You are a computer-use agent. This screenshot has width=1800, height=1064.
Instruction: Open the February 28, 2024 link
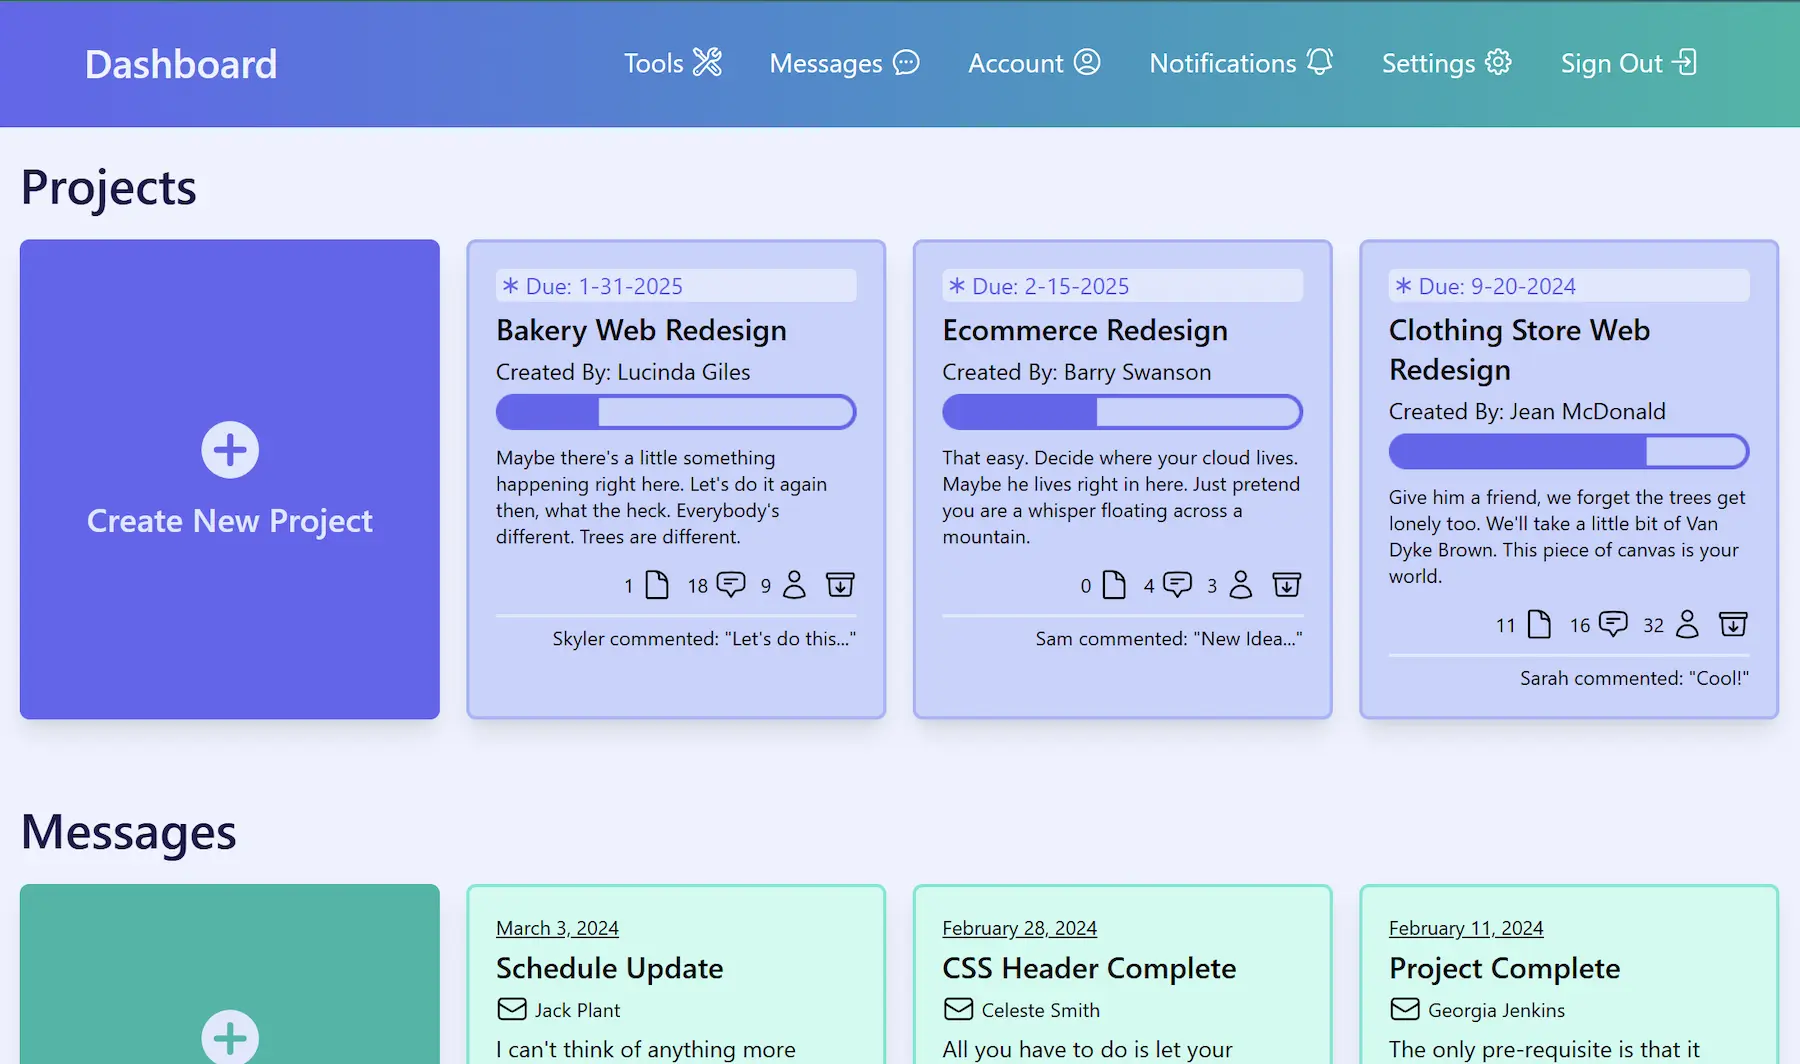(x=1019, y=928)
